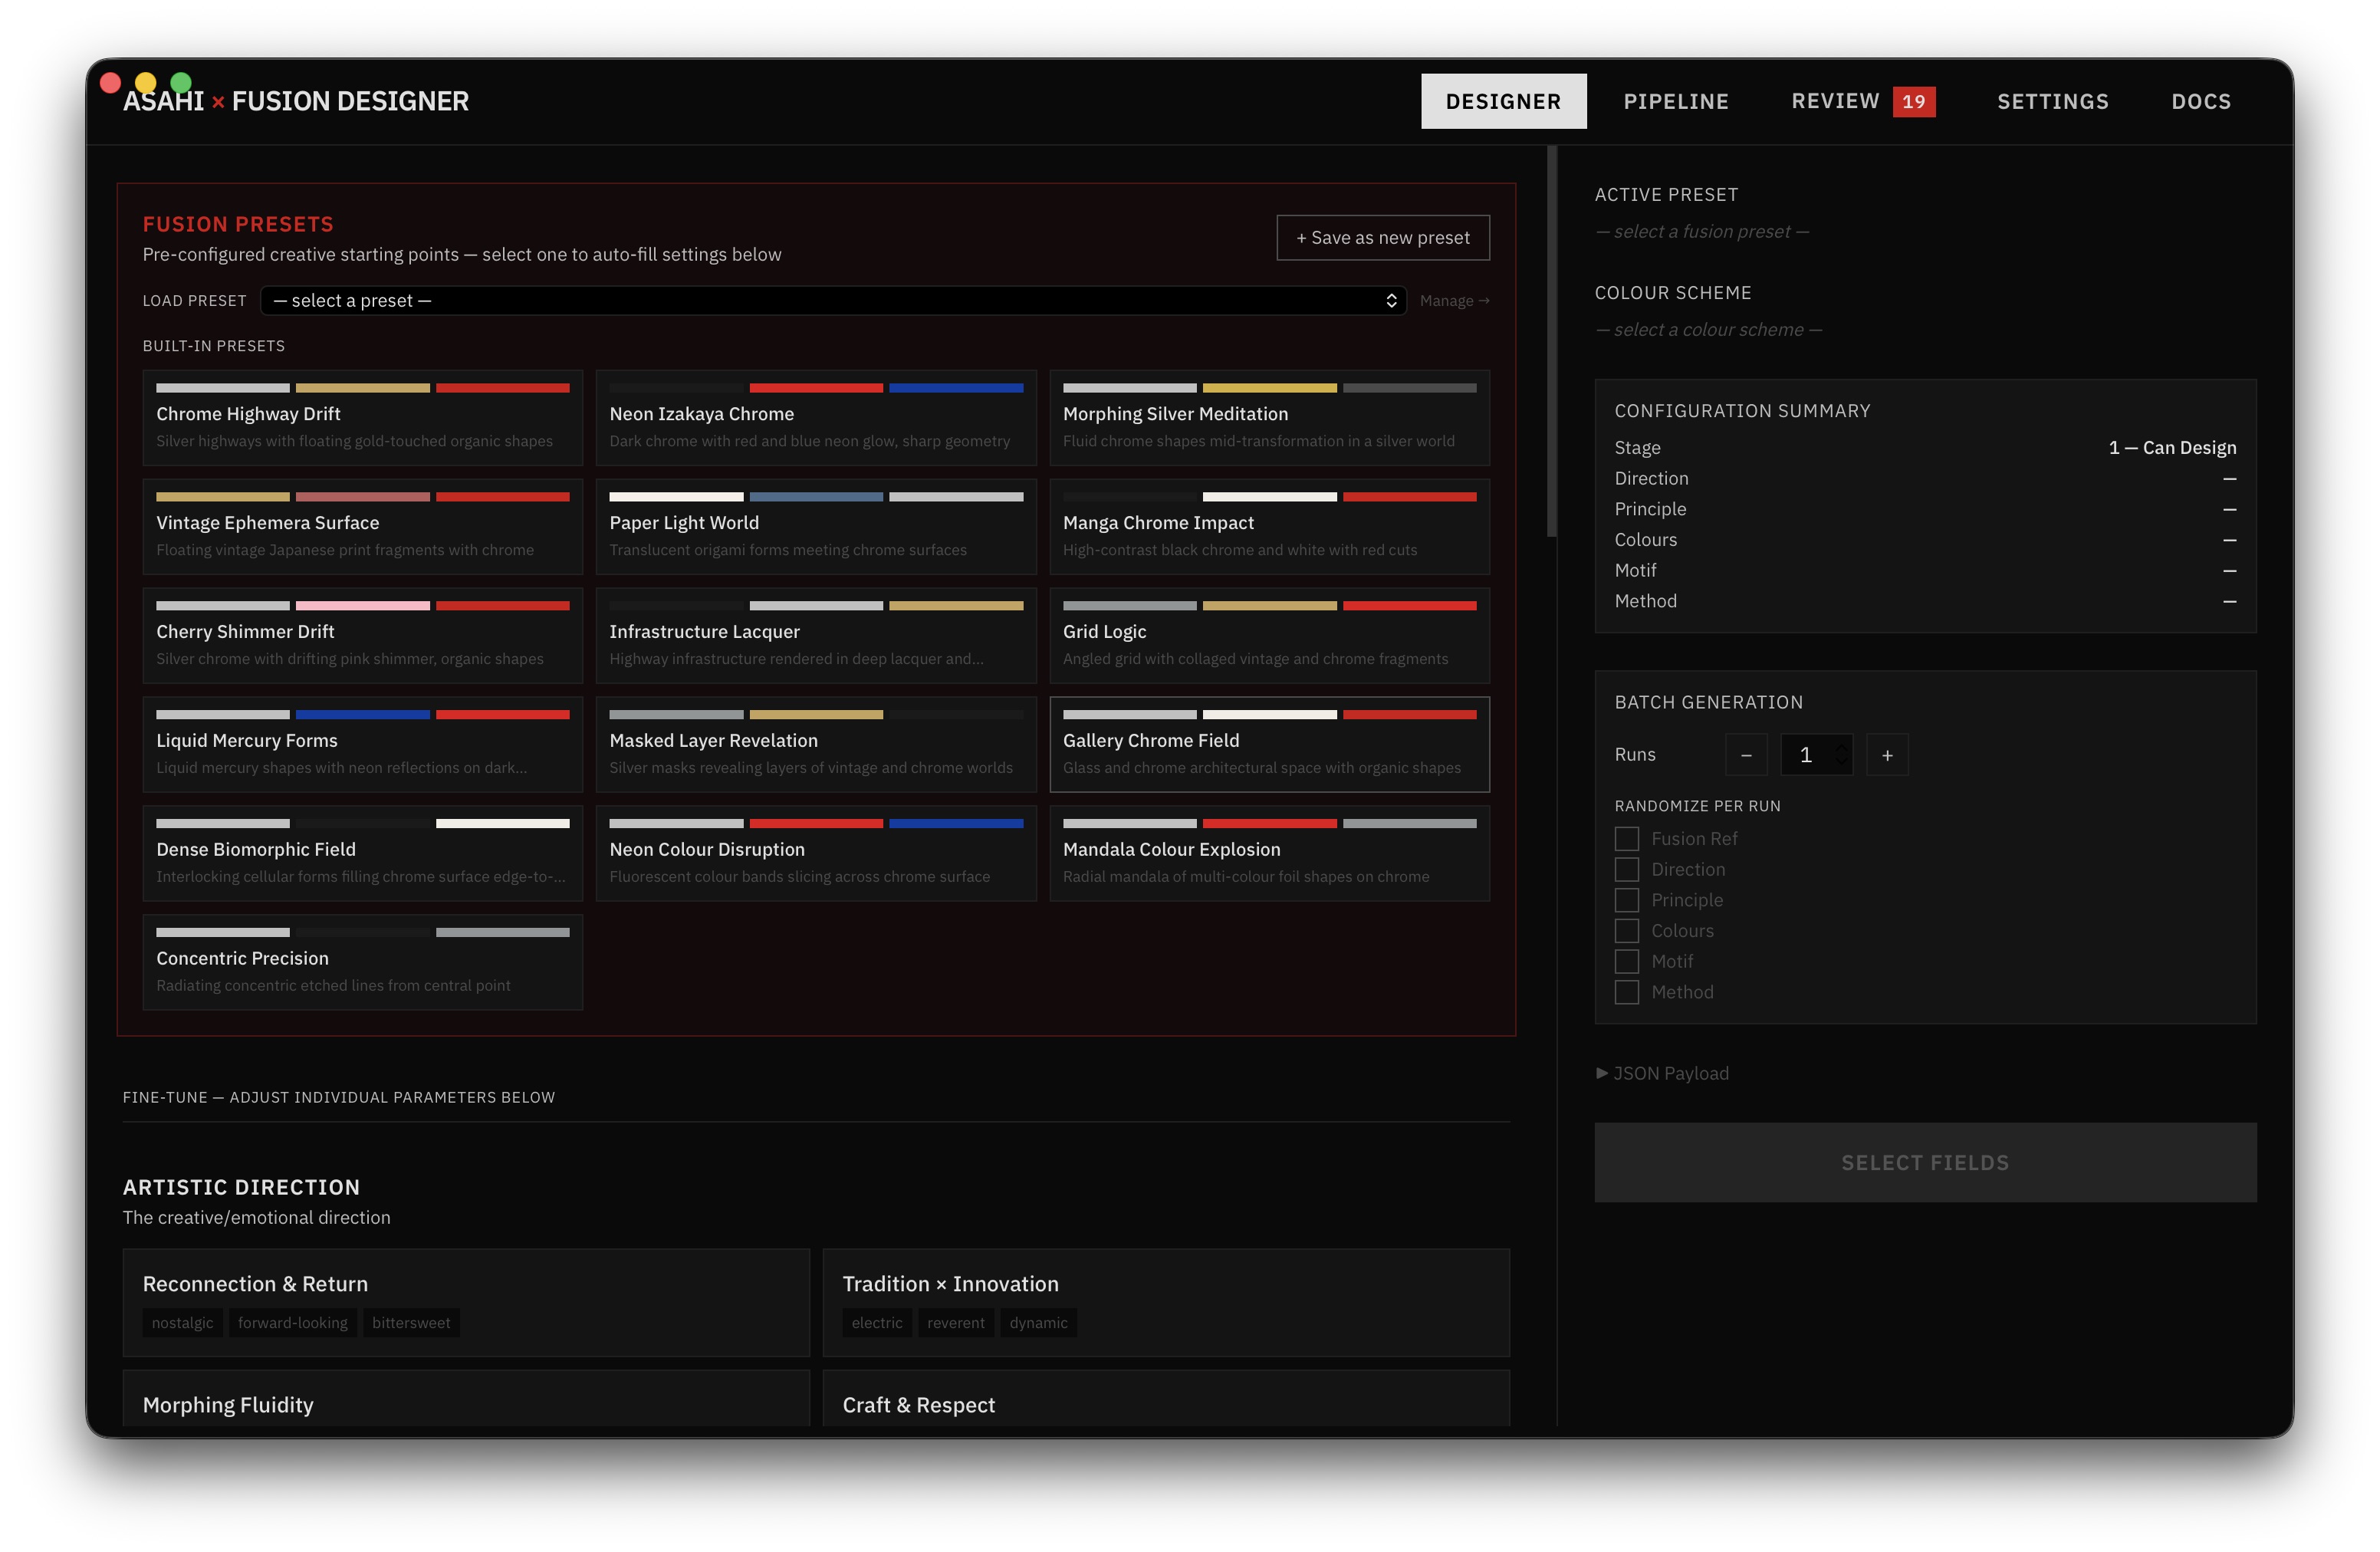This screenshot has width=2380, height=1552.
Task: Click the red 19 review count badge
Action: click(x=1913, y=101)
